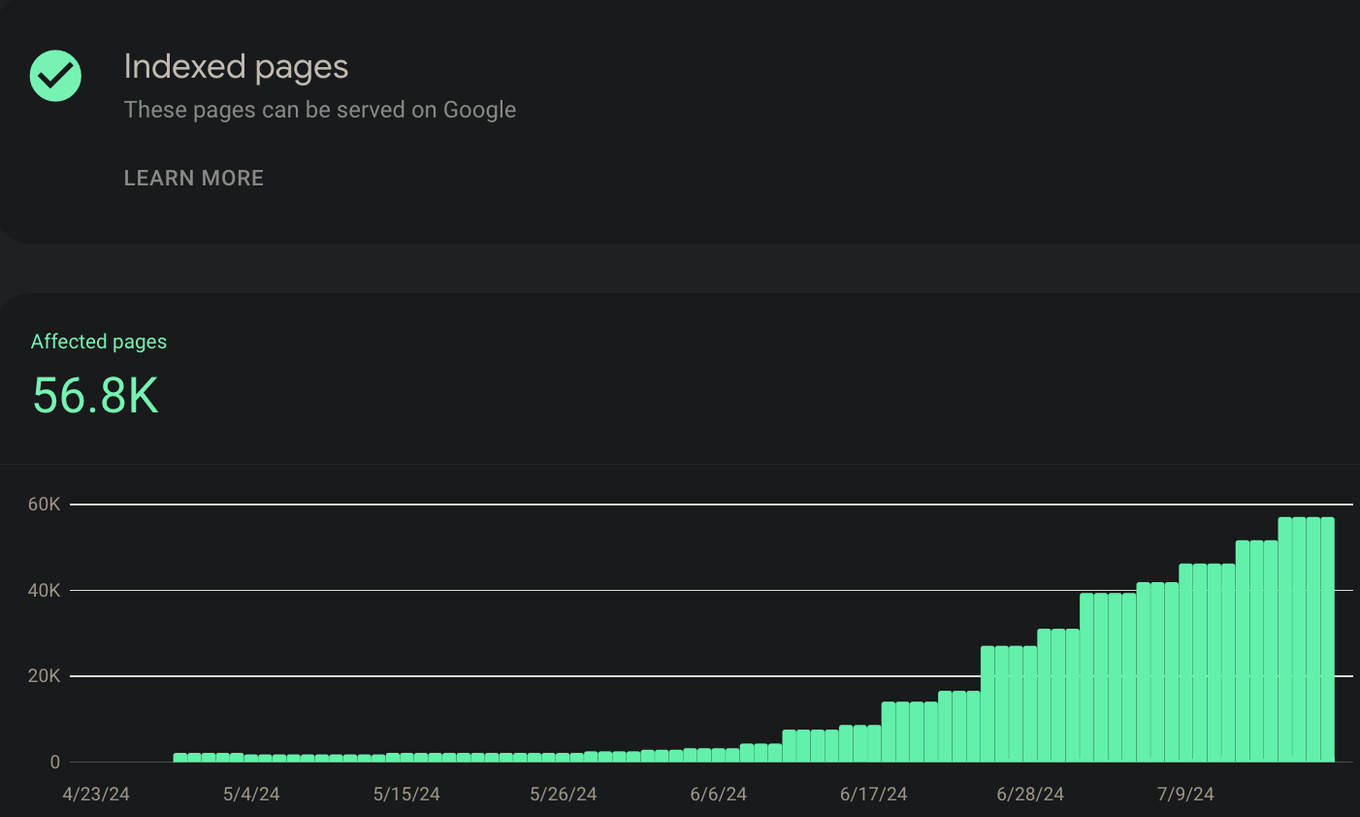The height and width of the screenshot is (817, 1360).
Task: Select the 4/23/24 date label
Action: pyautogui.click(x=96, y=794)
